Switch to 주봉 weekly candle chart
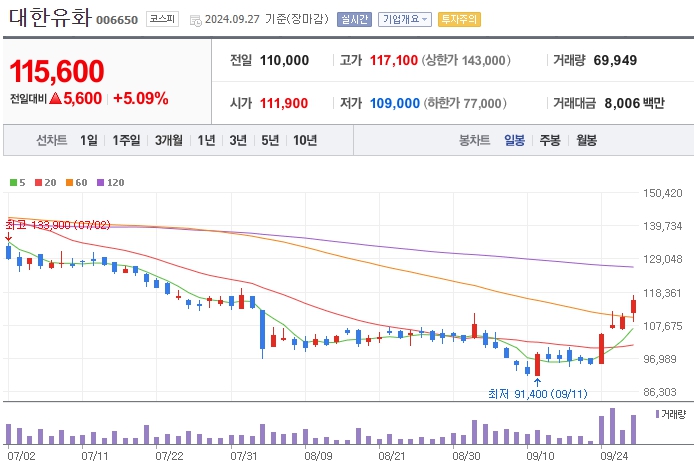 [550, 140]
